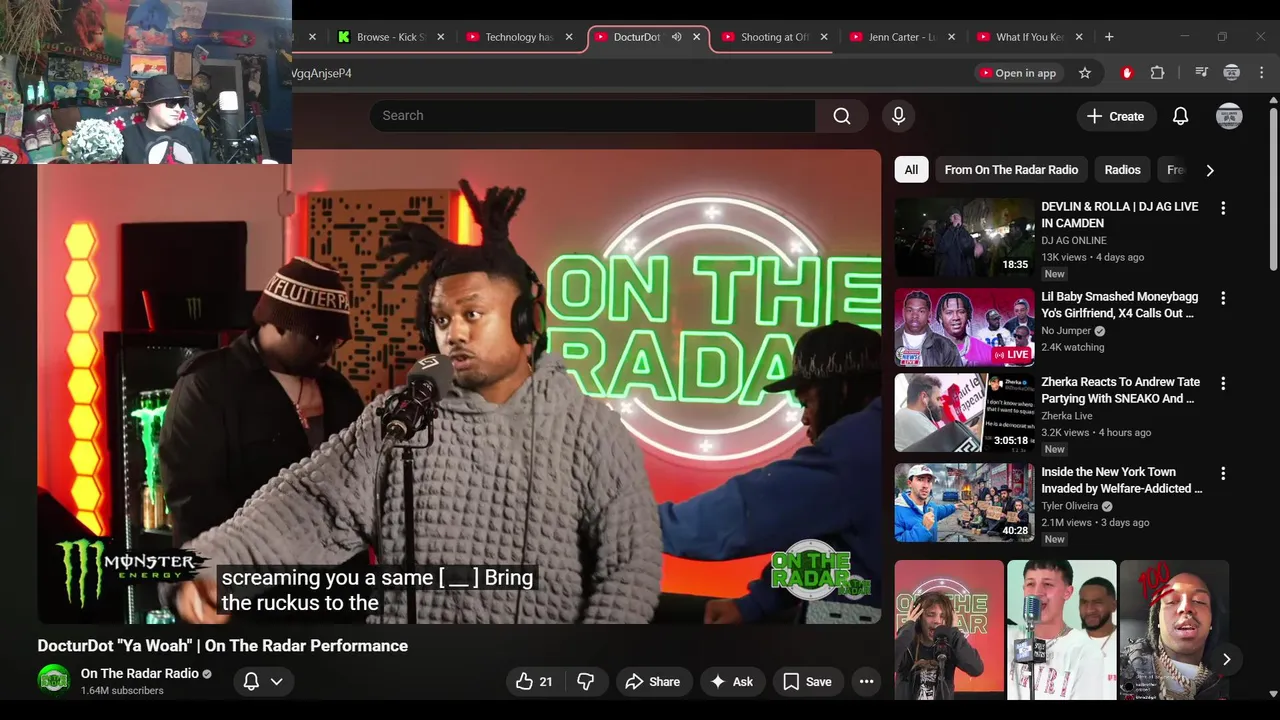This screenshot has width=1280, height=720.
Task: Open the Zherka Reacts video thumbnail
Action: click(964, 412)
